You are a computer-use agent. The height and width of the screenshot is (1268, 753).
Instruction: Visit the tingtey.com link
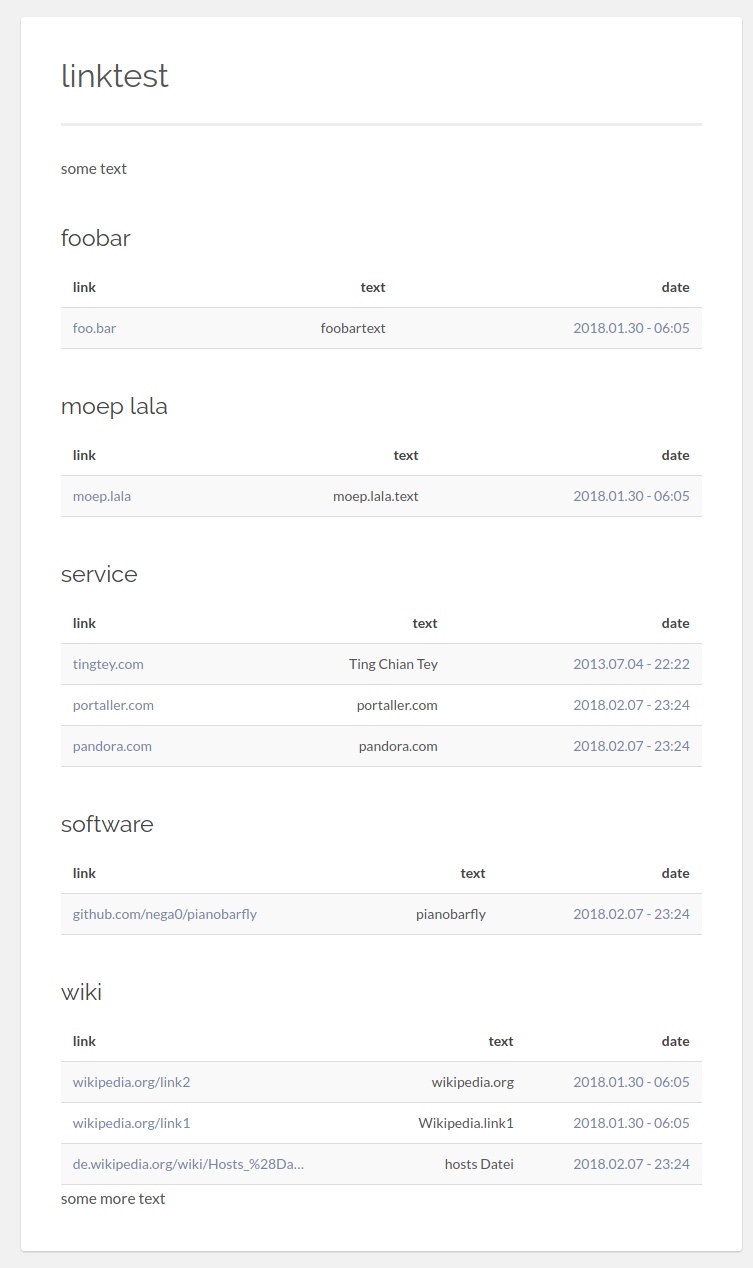[x=108, y=664]
